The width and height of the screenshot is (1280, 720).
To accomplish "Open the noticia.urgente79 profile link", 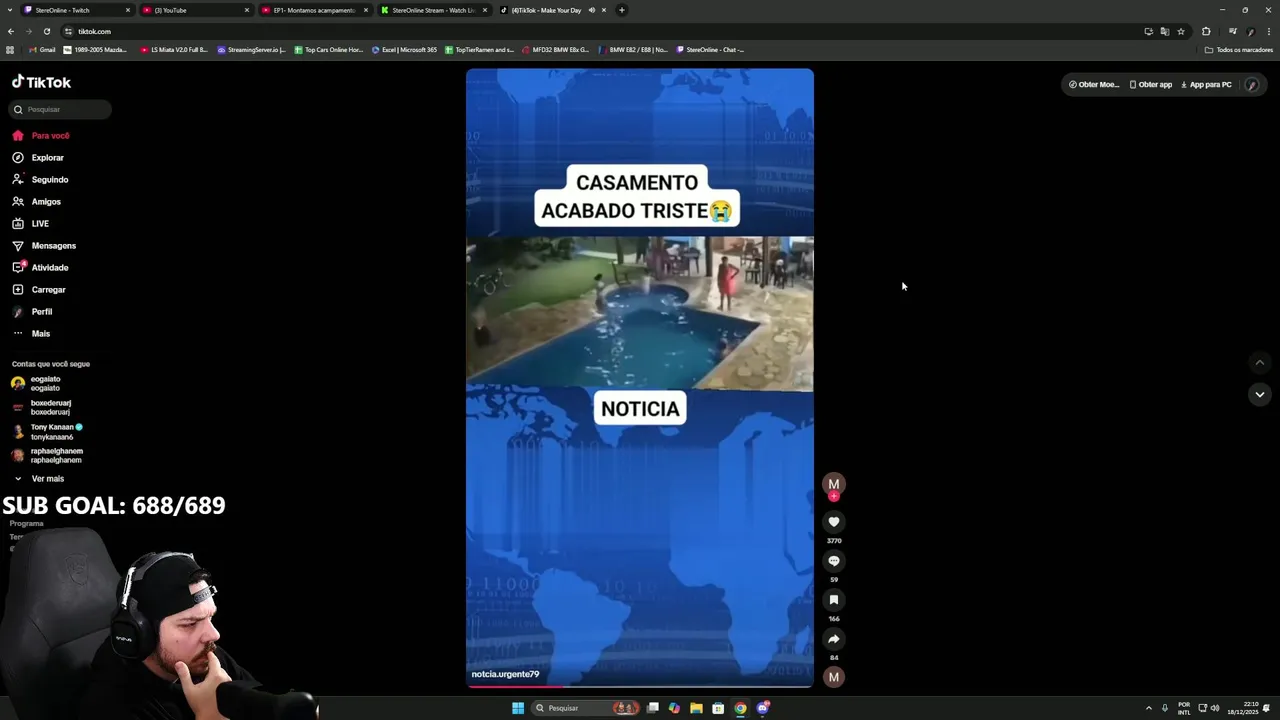I will click(505, 674).
